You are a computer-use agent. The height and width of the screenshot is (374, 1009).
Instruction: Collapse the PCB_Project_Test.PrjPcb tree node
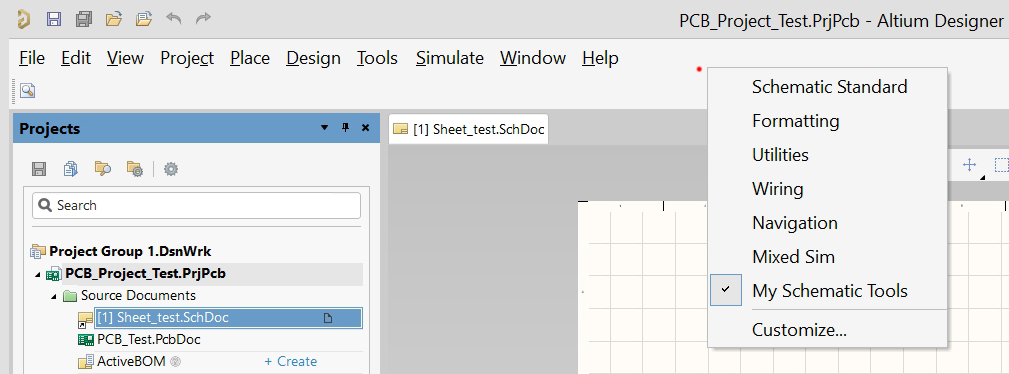tap(37, 275)
